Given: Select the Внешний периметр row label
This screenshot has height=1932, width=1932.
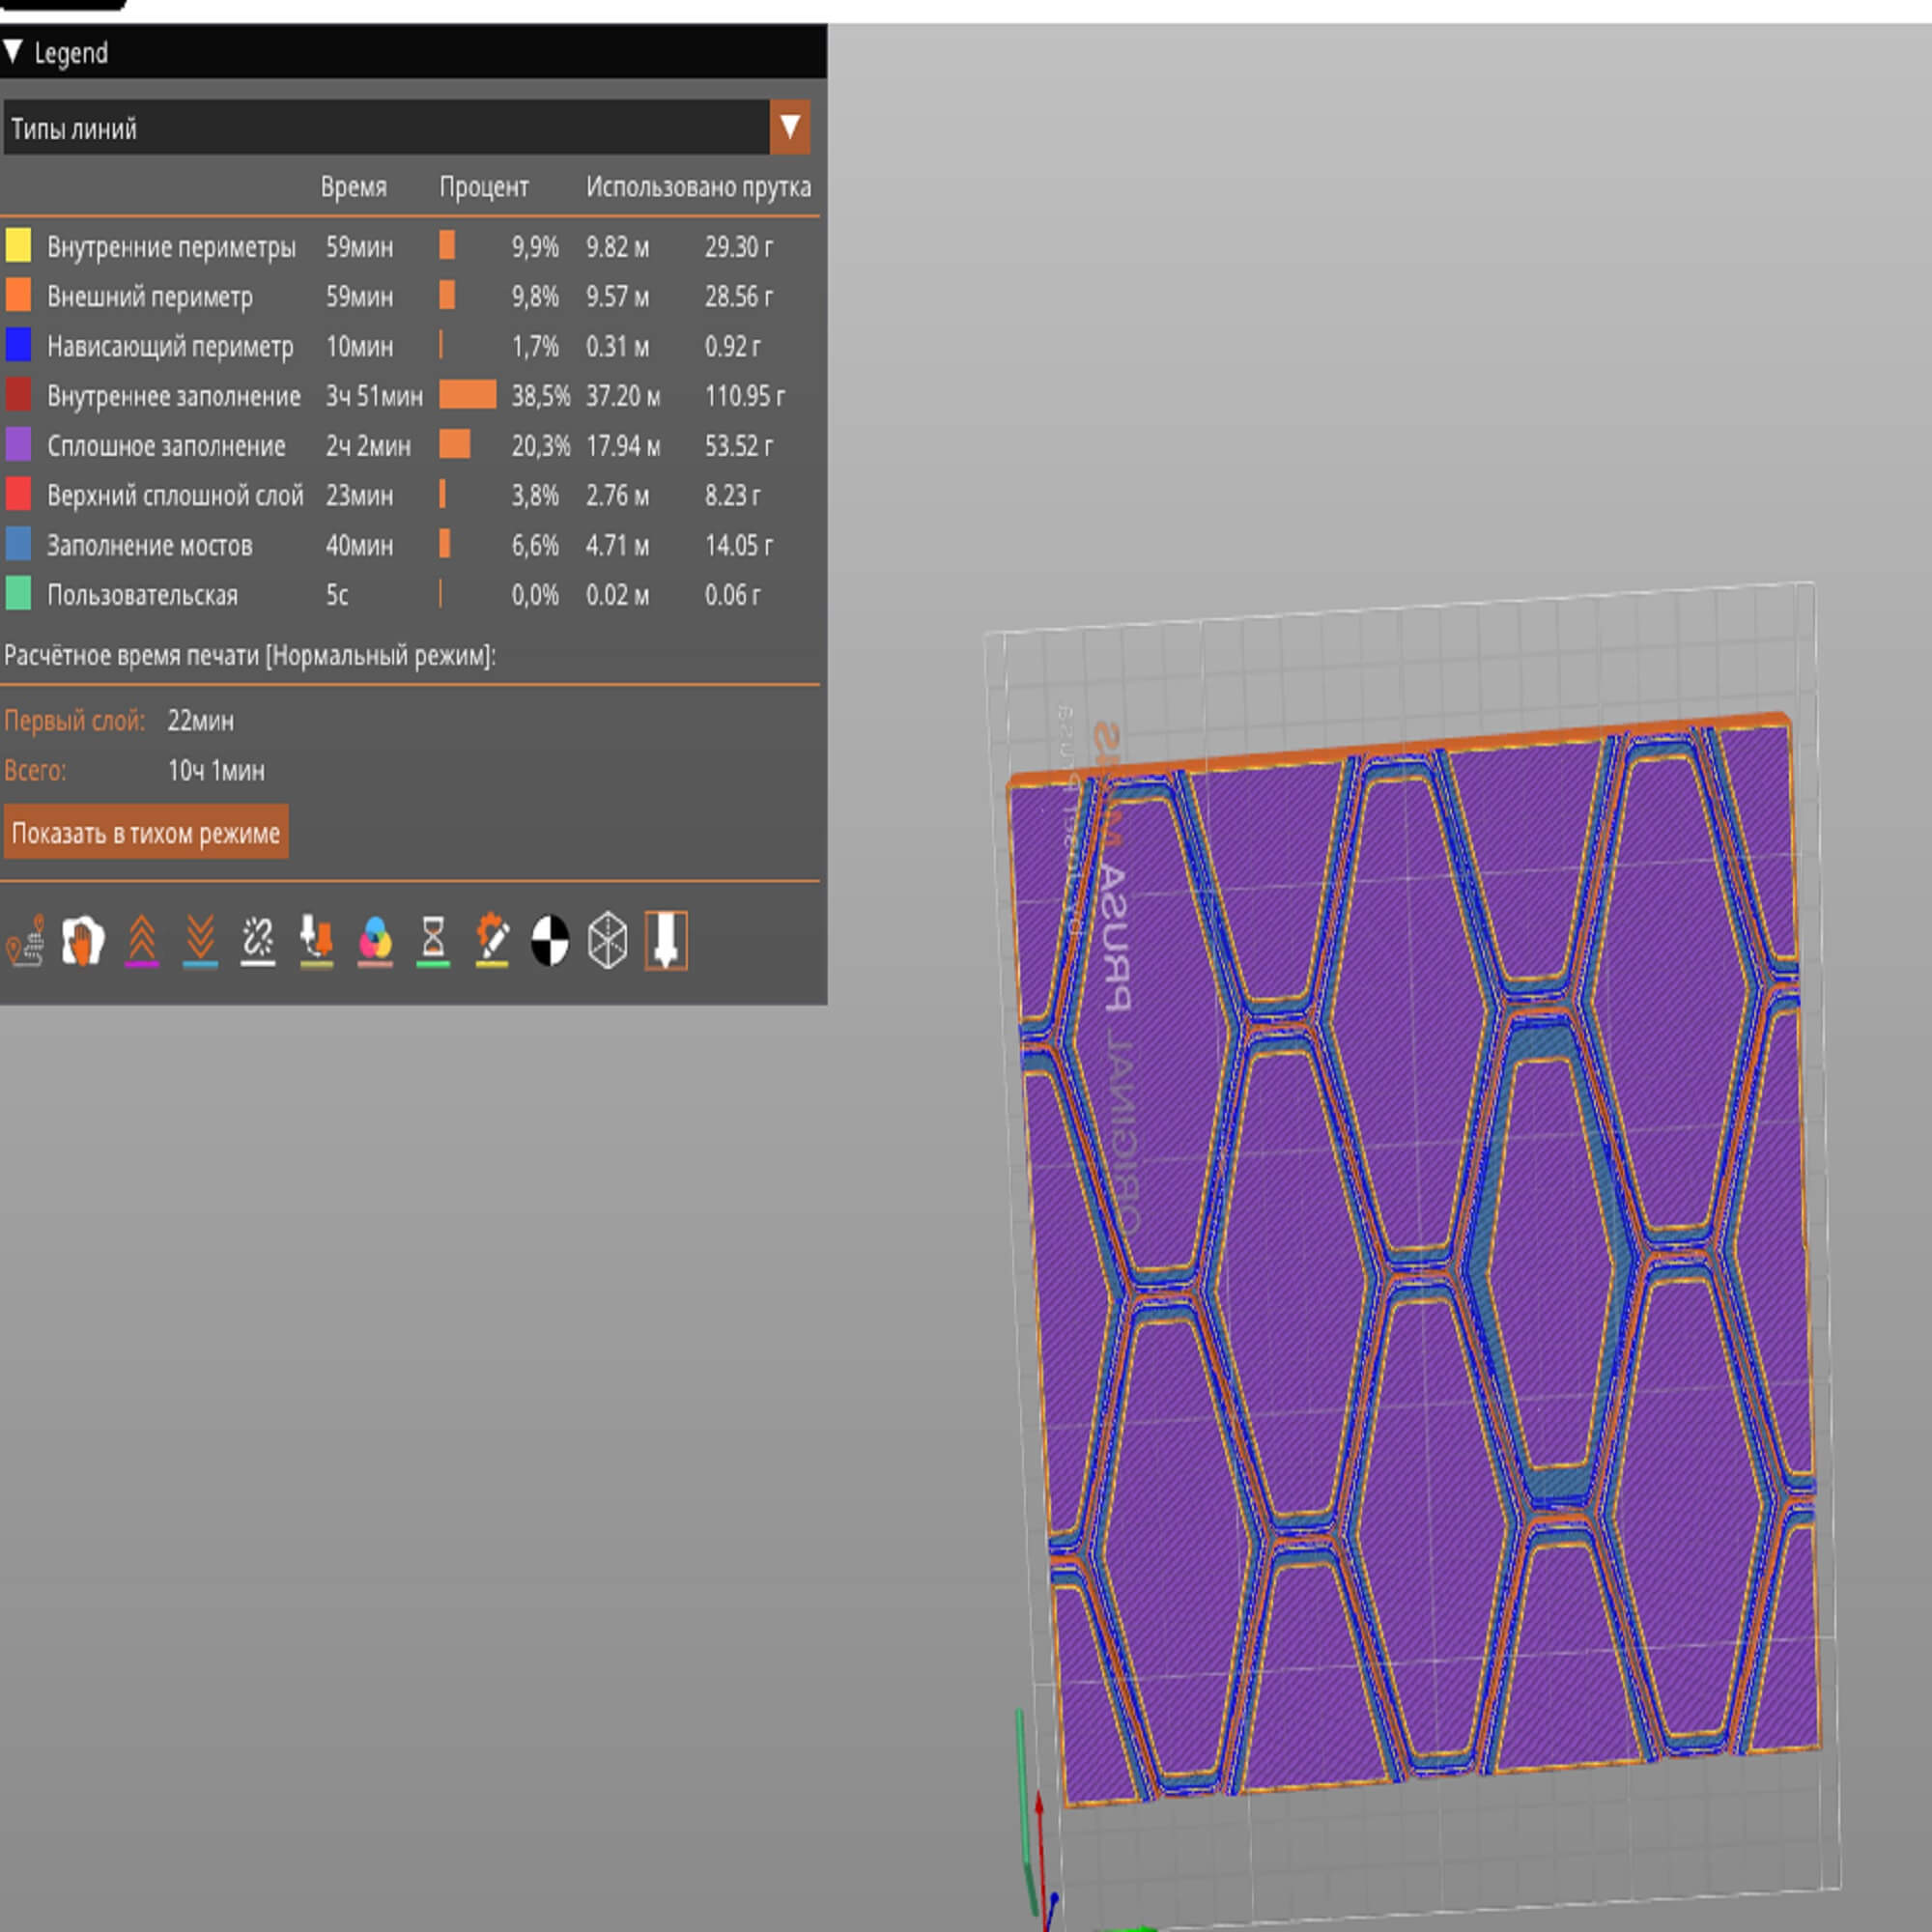Looking at the screenshot, I should [150, 297].
